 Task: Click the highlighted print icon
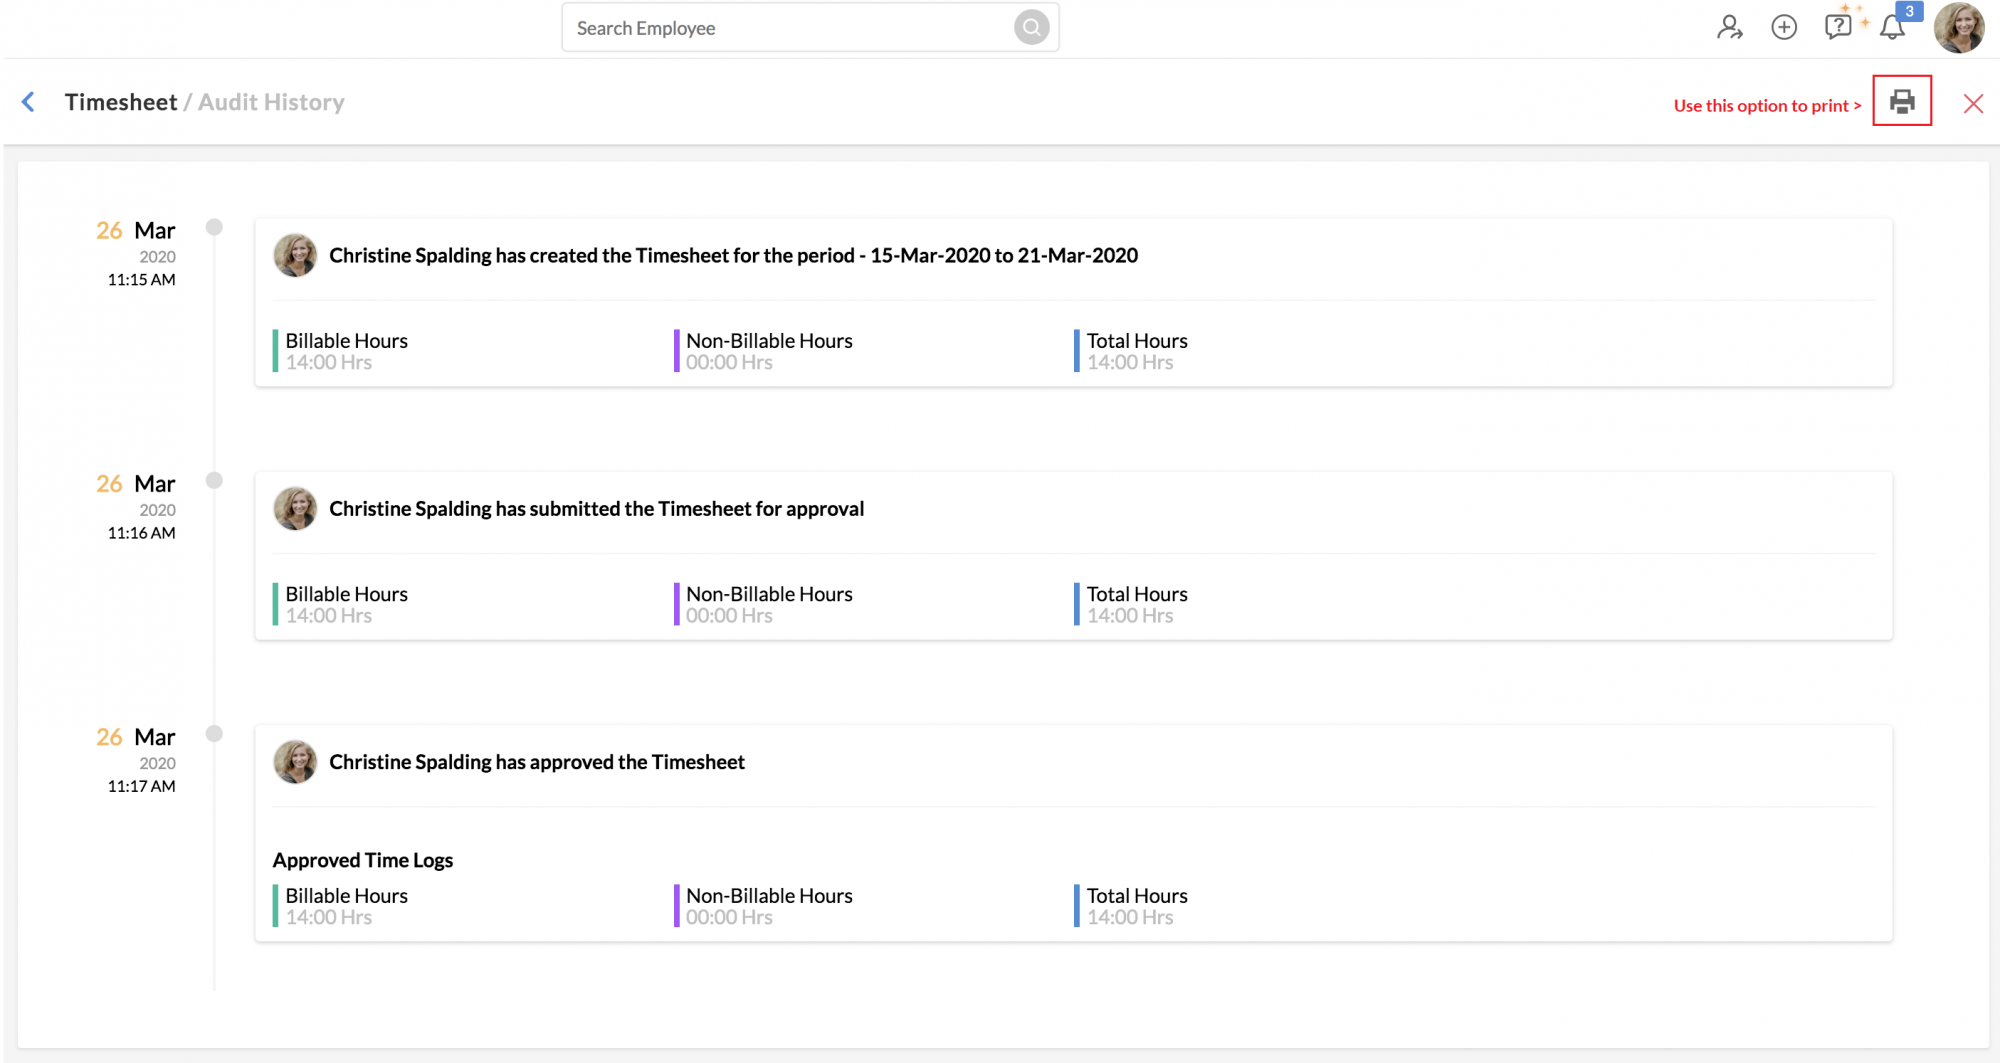tap(1902, 101)
